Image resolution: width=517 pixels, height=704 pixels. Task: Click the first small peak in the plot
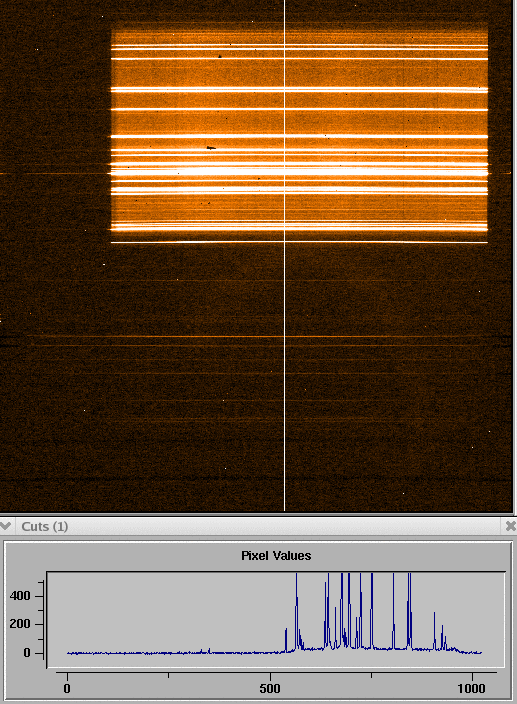[286, 640]
